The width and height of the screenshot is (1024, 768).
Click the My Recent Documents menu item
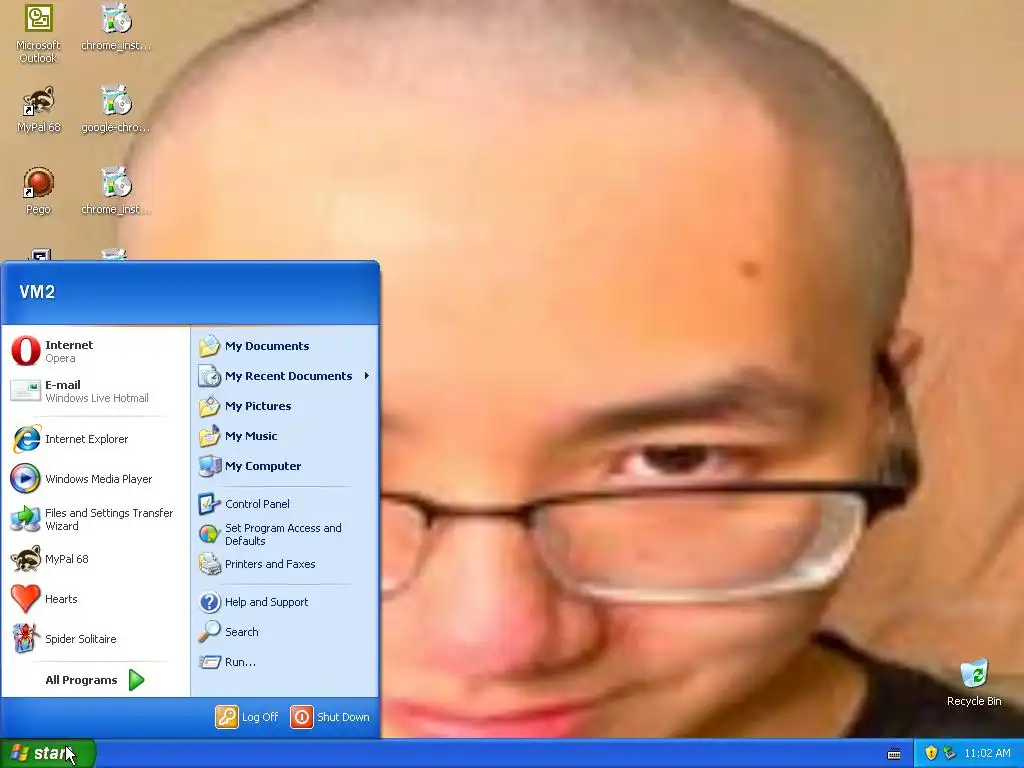point(285,376)
